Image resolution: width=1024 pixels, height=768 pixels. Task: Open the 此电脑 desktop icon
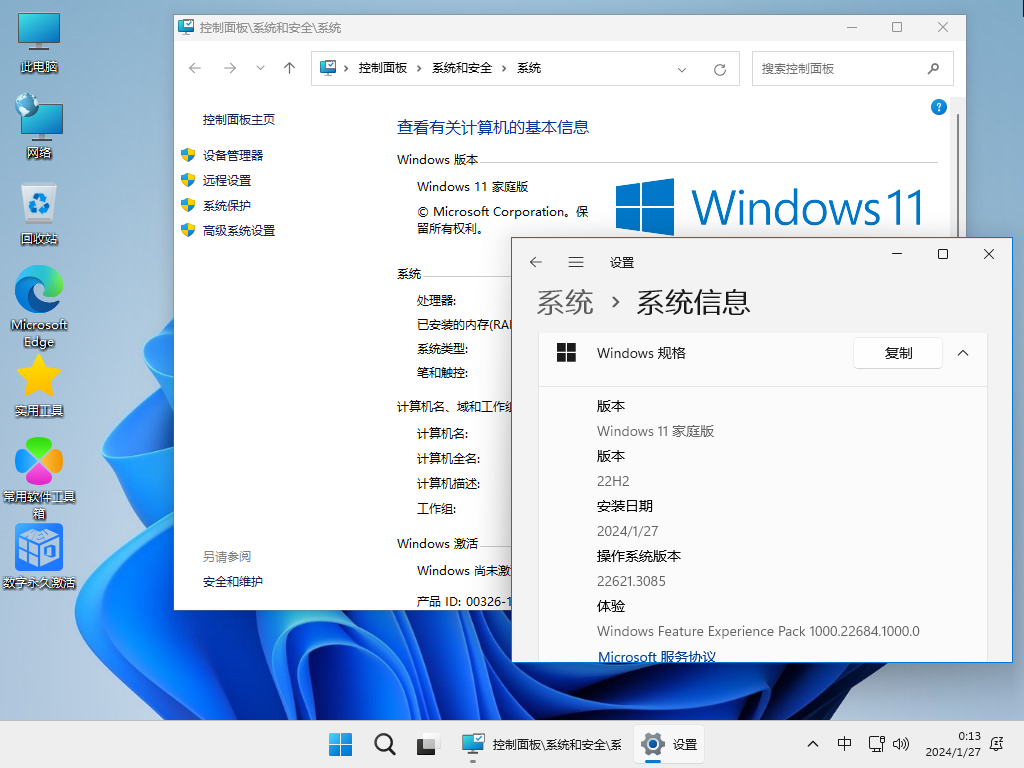tap(39, 40)
